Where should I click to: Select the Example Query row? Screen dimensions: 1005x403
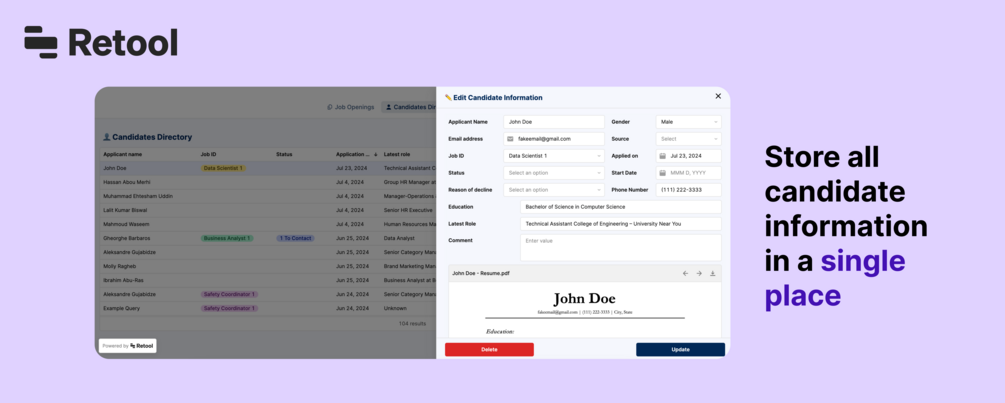(x=267, y=308)
